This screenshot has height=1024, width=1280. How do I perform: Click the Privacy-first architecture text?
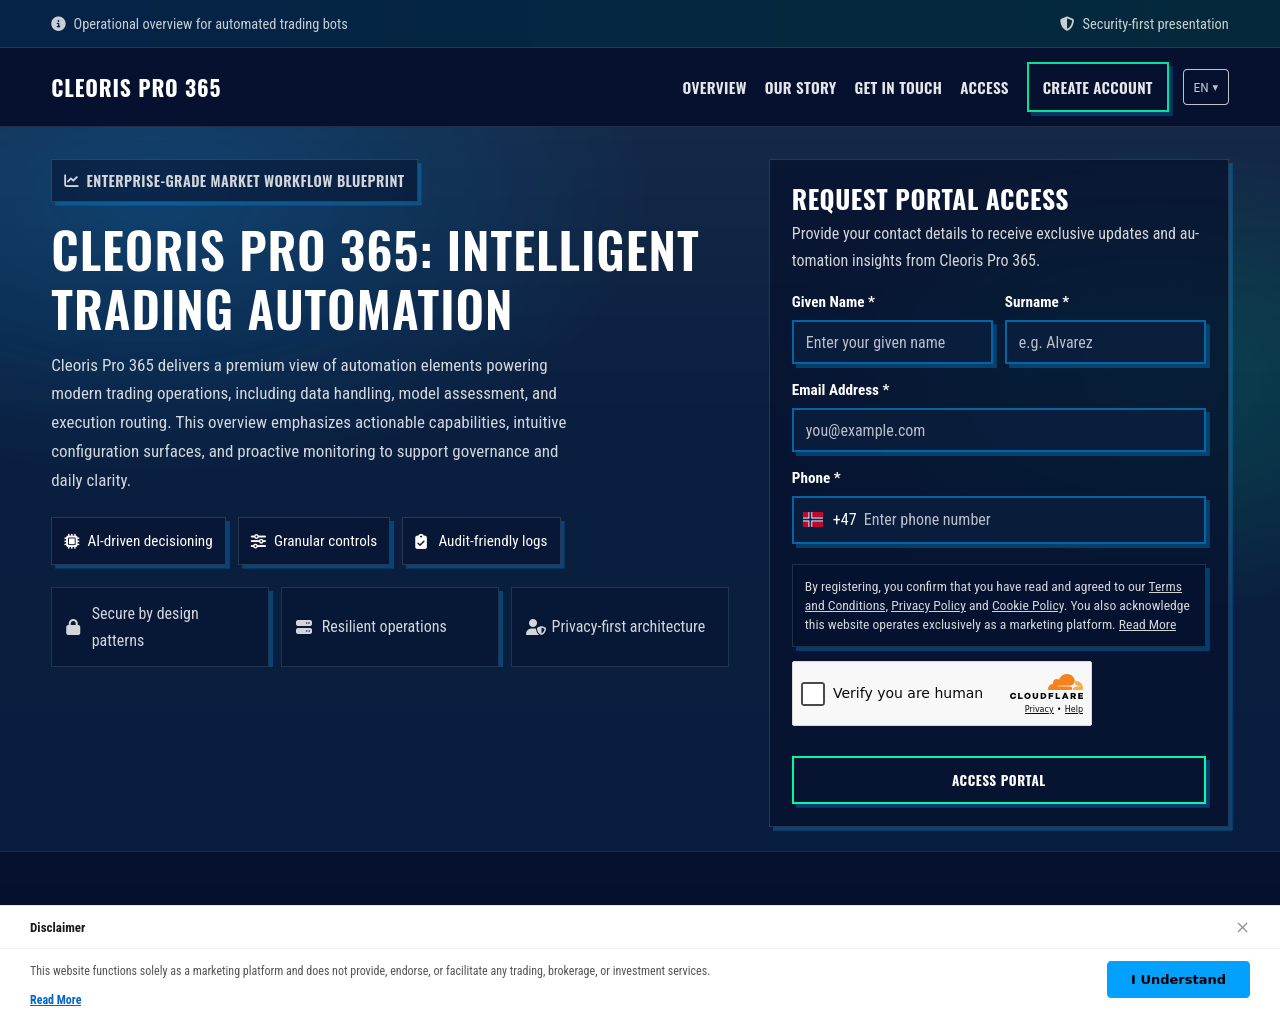[628, 627]
